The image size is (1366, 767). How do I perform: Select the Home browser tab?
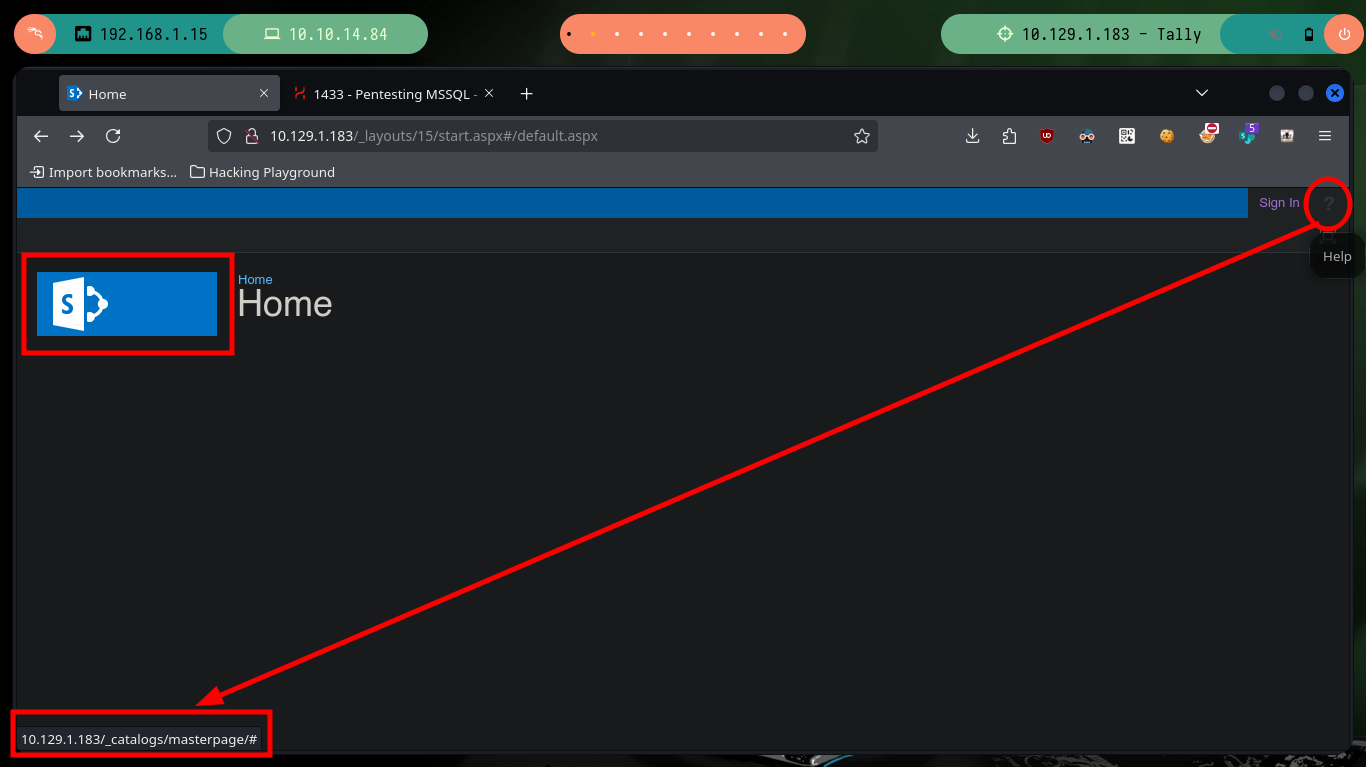(160, 94)
